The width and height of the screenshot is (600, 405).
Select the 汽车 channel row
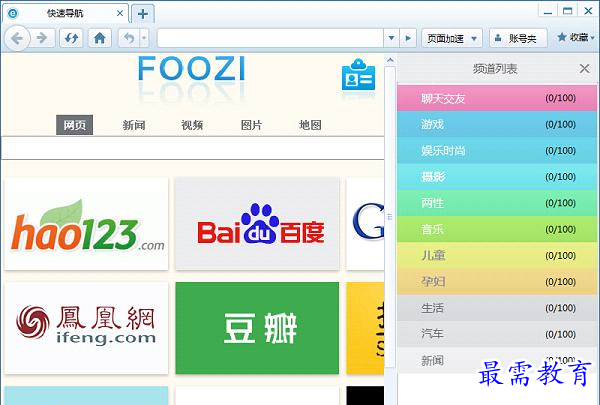(x=497, y=334)
